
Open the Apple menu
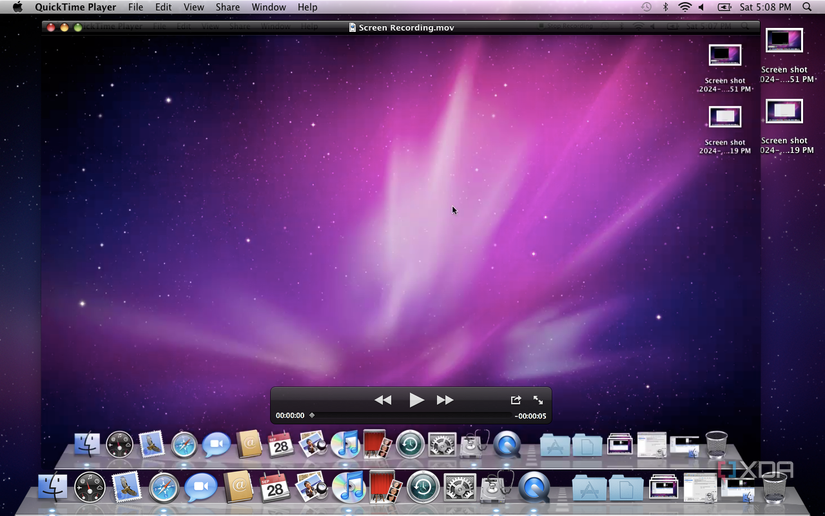tap(17, 7)
